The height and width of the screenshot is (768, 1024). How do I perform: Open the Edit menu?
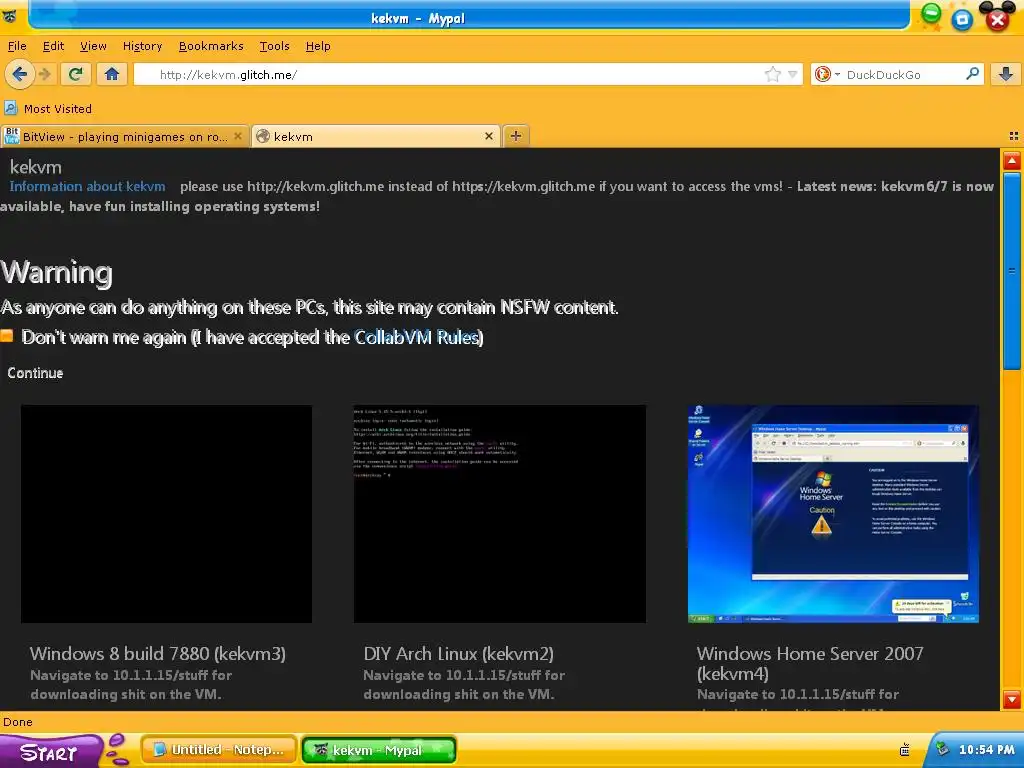coord(54,46)
